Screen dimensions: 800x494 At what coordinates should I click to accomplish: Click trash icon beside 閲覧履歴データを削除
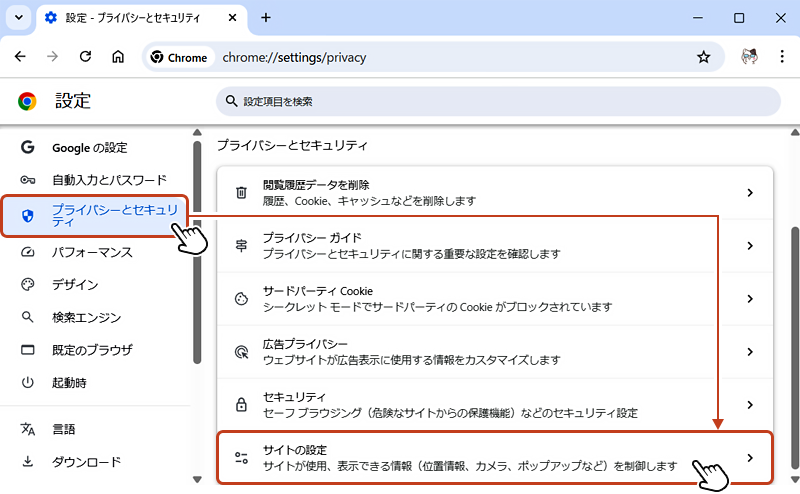pyautogui.click(x=241, y=192)
